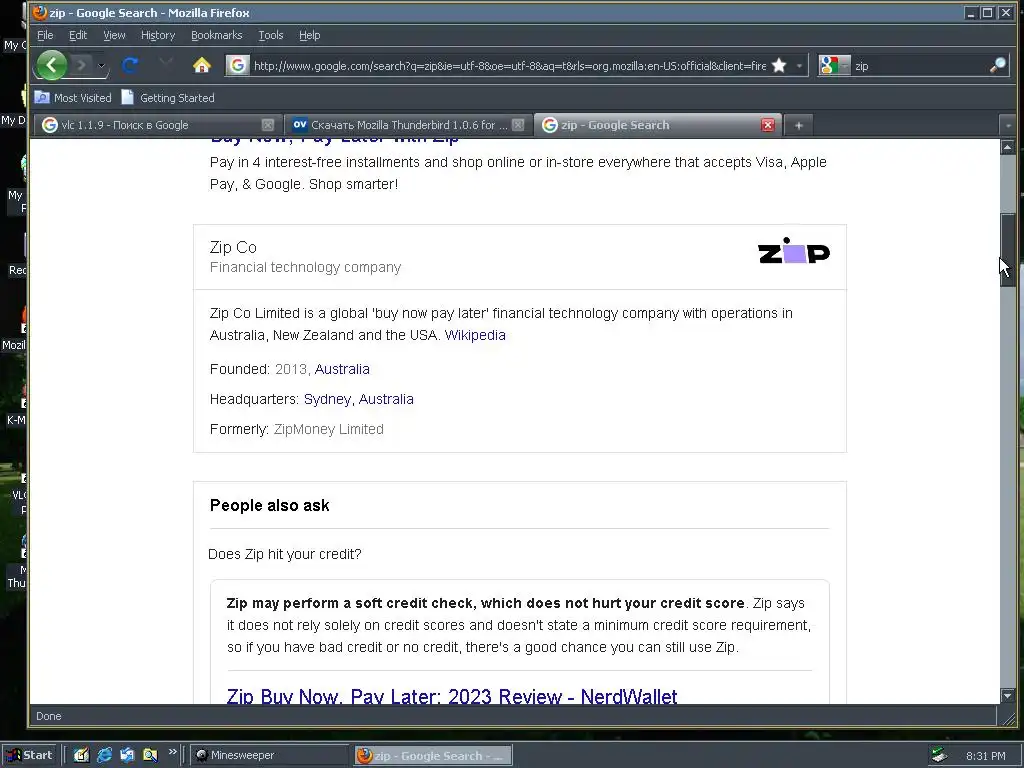Screen dimensions: 1024x768
Task: Click the magnifier icon in the search box
Action: pos(997,65)
